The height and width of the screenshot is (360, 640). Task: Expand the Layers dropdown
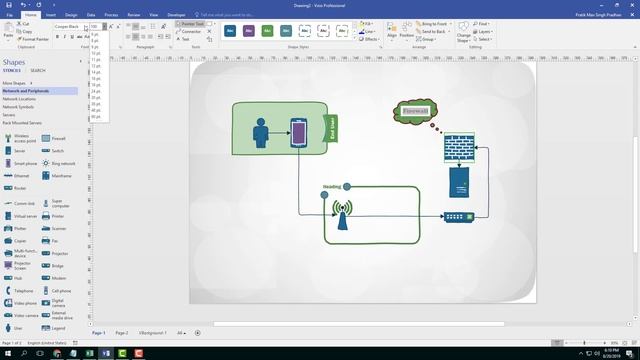pyautogui.click(x=483, y=31)
